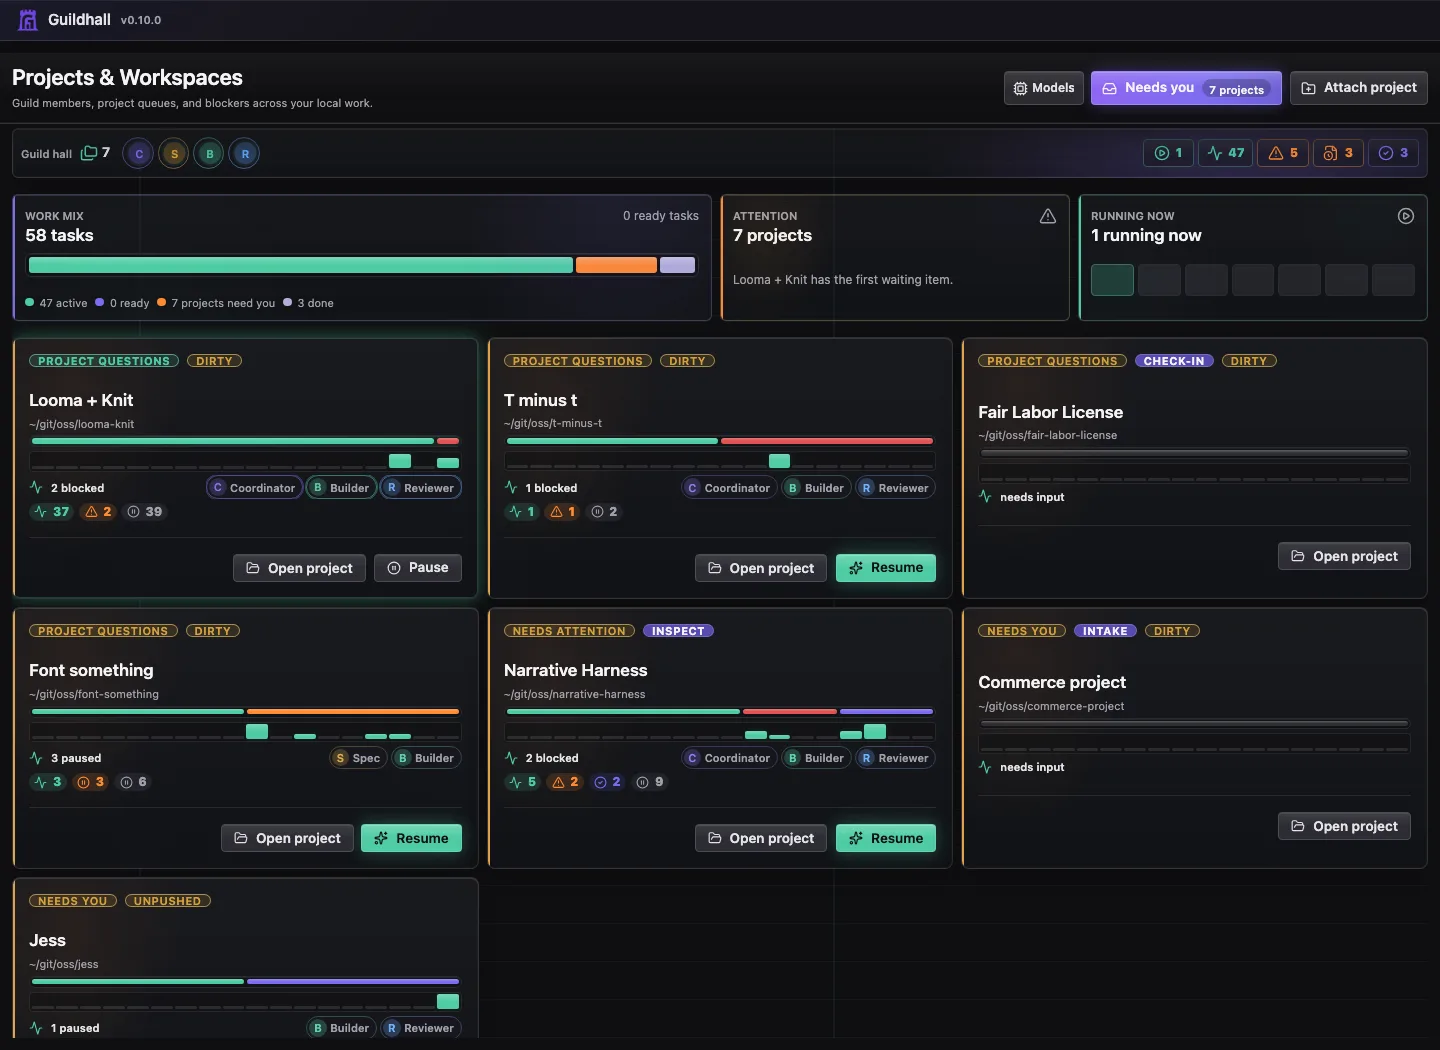Open the Models button
Viewport: 1440px width, 1050px height.
(1043, 88)
